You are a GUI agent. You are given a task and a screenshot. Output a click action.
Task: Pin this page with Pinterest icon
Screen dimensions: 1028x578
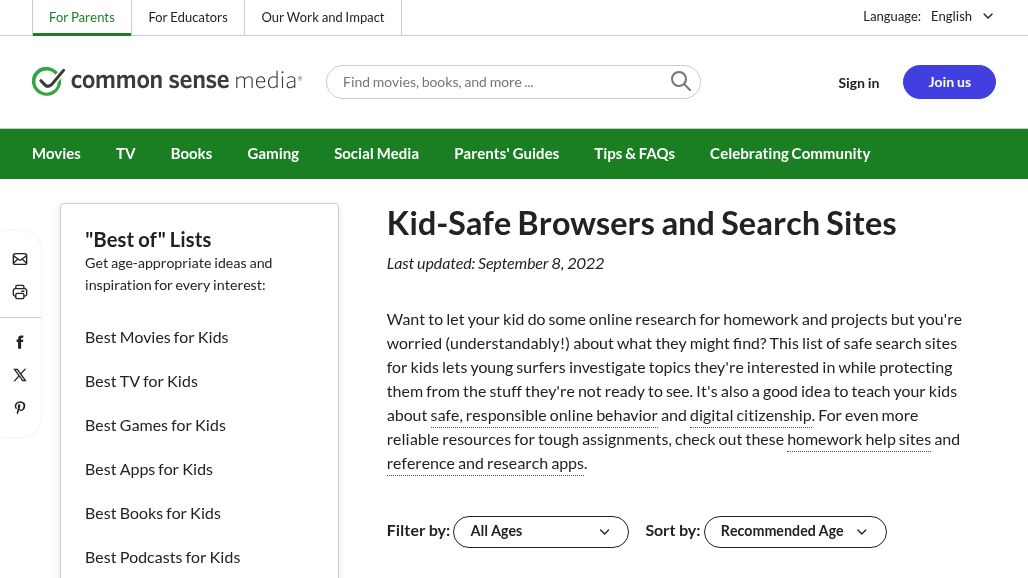[20, 408]
